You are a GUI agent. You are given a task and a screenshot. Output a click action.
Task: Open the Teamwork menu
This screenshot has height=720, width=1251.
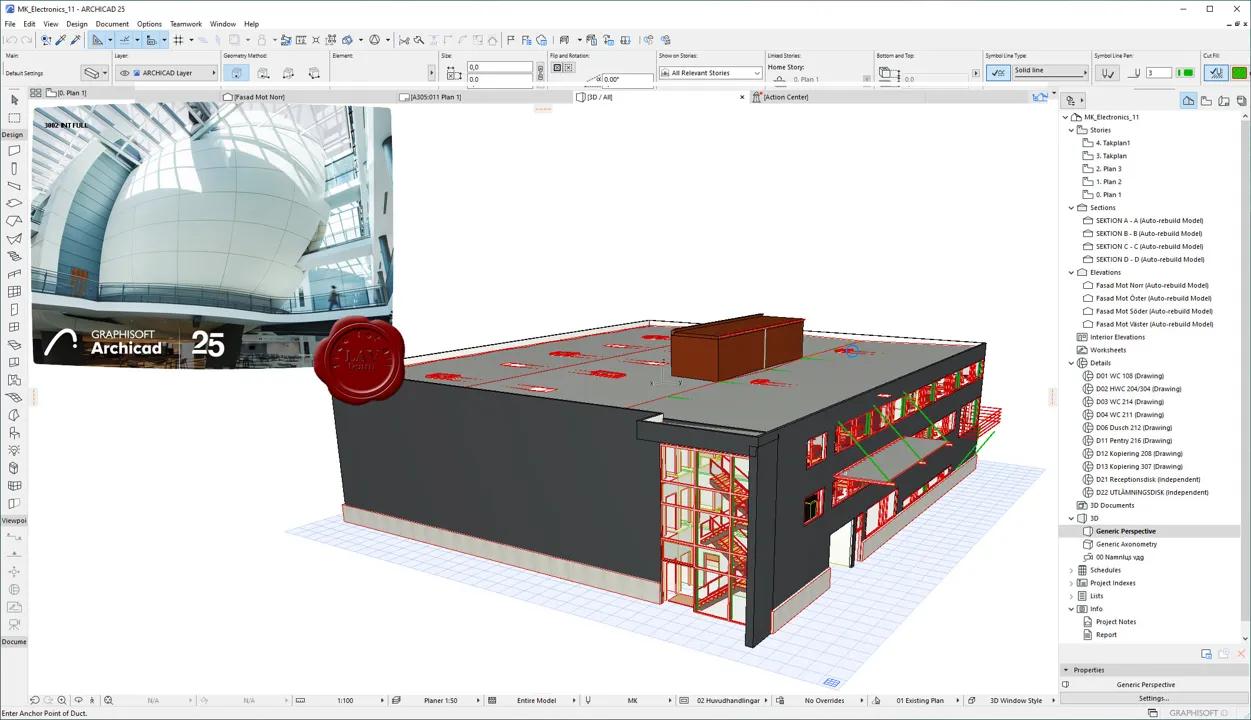(x=185, y=24)
